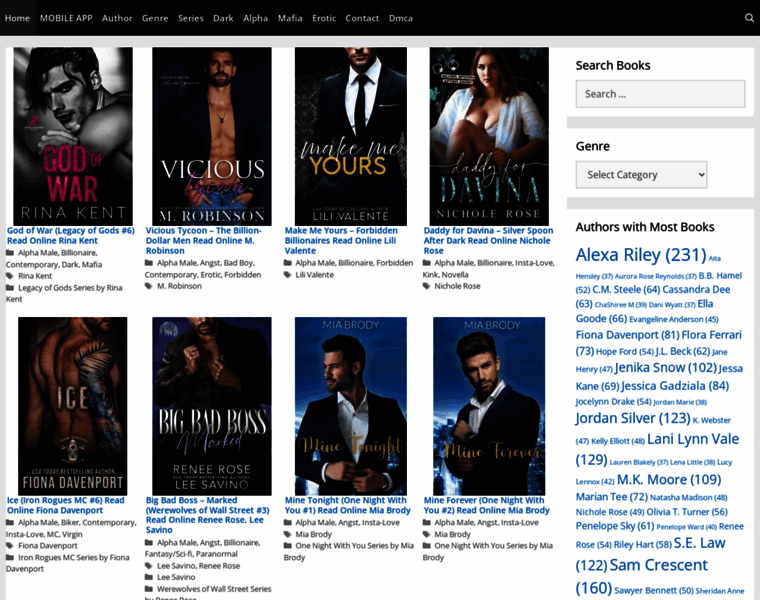
Task: Open the search magnifier icon in navbar
Action: (x=749, y=18)
